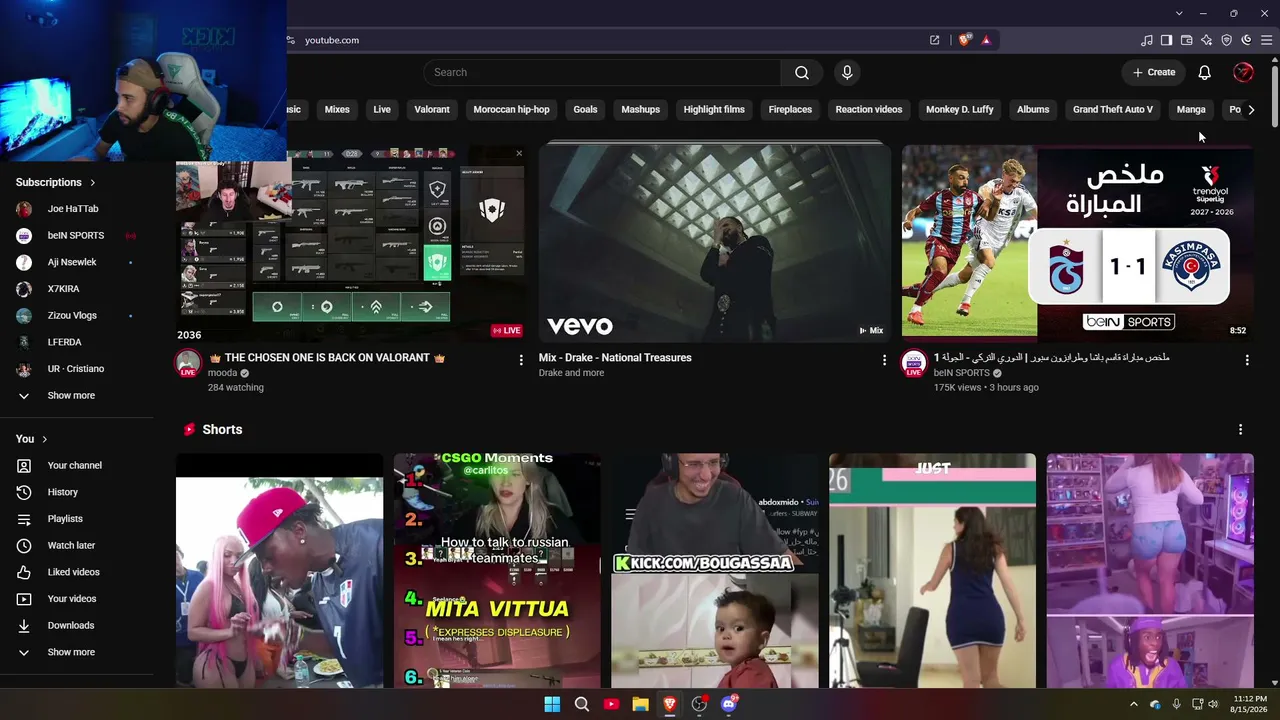This screenshot has width=1280, height=720.
Task: Select the Fireplaces chip
Action: 790,109
